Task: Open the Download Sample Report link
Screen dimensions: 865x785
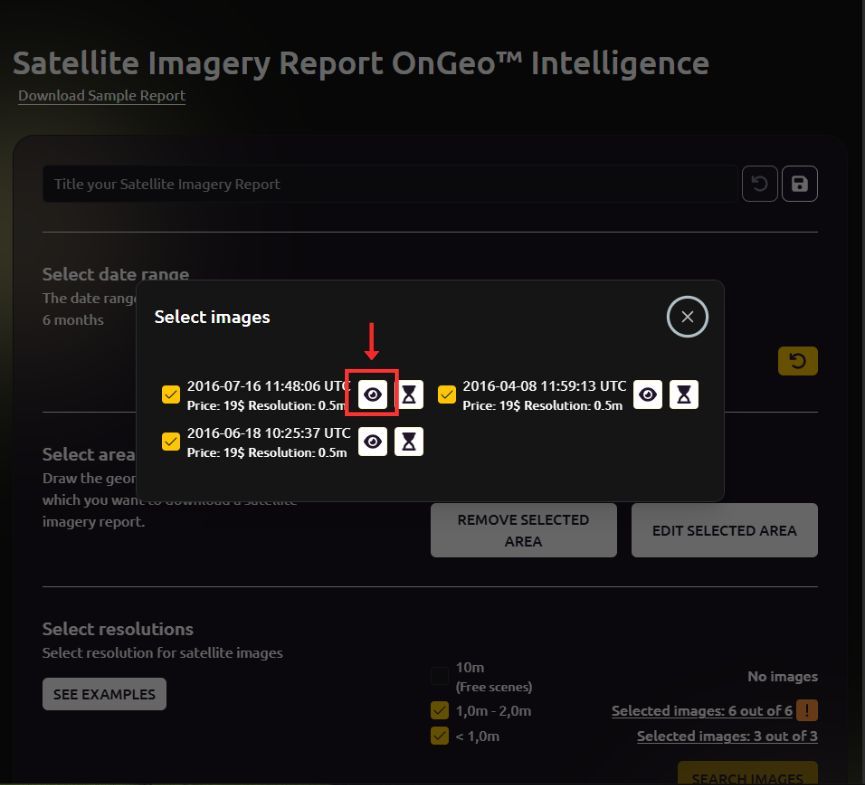Action: click(x=102, y=96)
